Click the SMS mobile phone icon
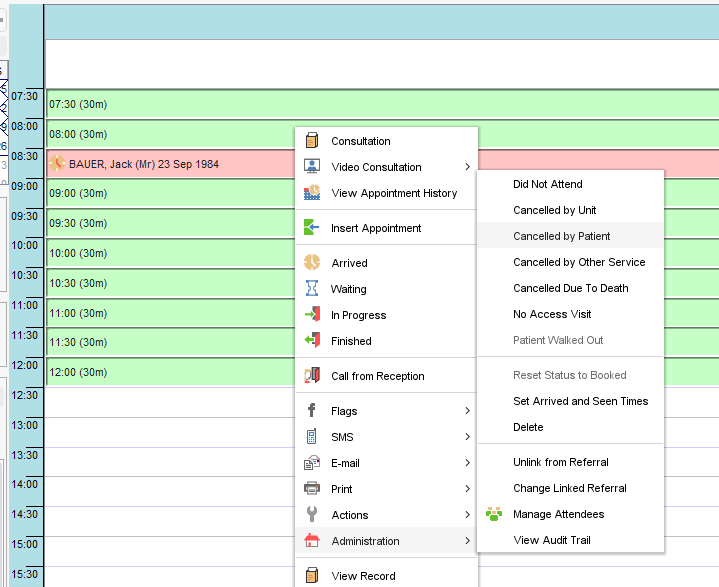The height and width of the screenshot is (587, 719). [x=312, y=437]
